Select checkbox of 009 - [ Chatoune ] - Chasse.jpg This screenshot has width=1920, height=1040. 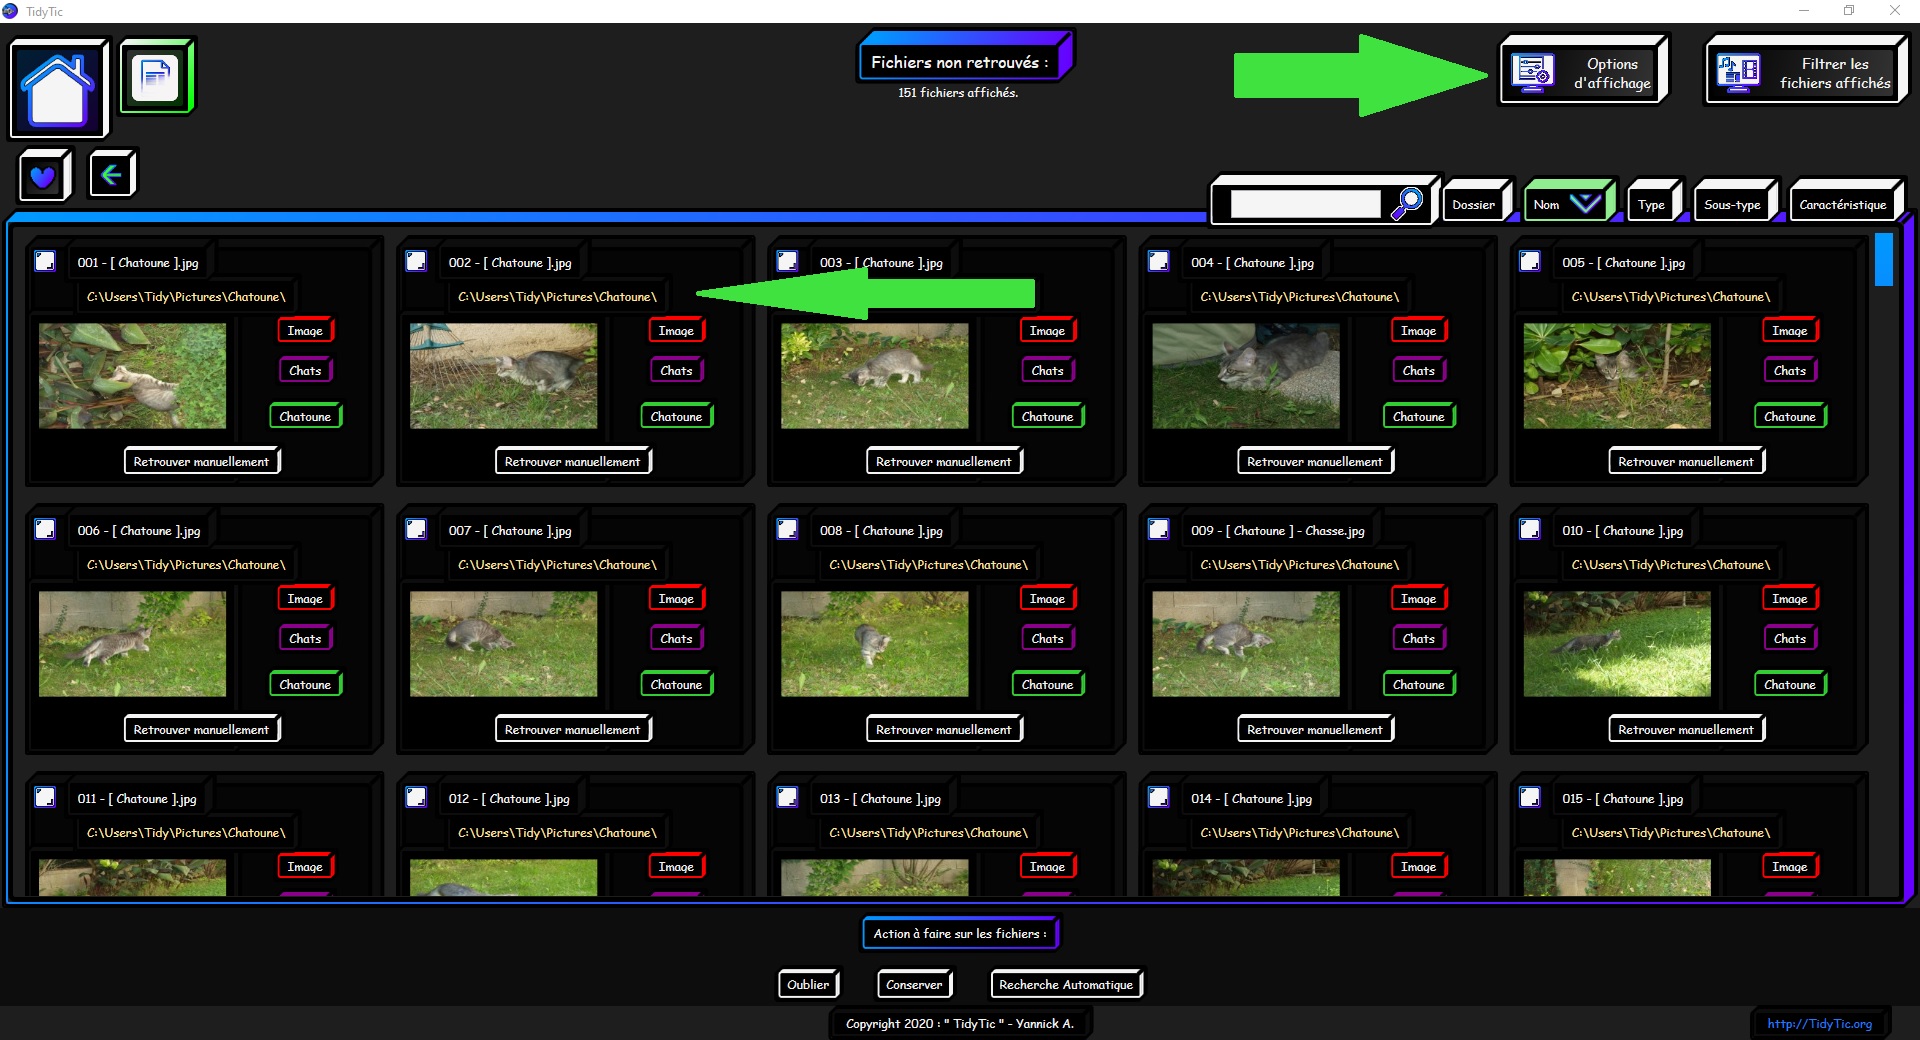(1158, 529)
